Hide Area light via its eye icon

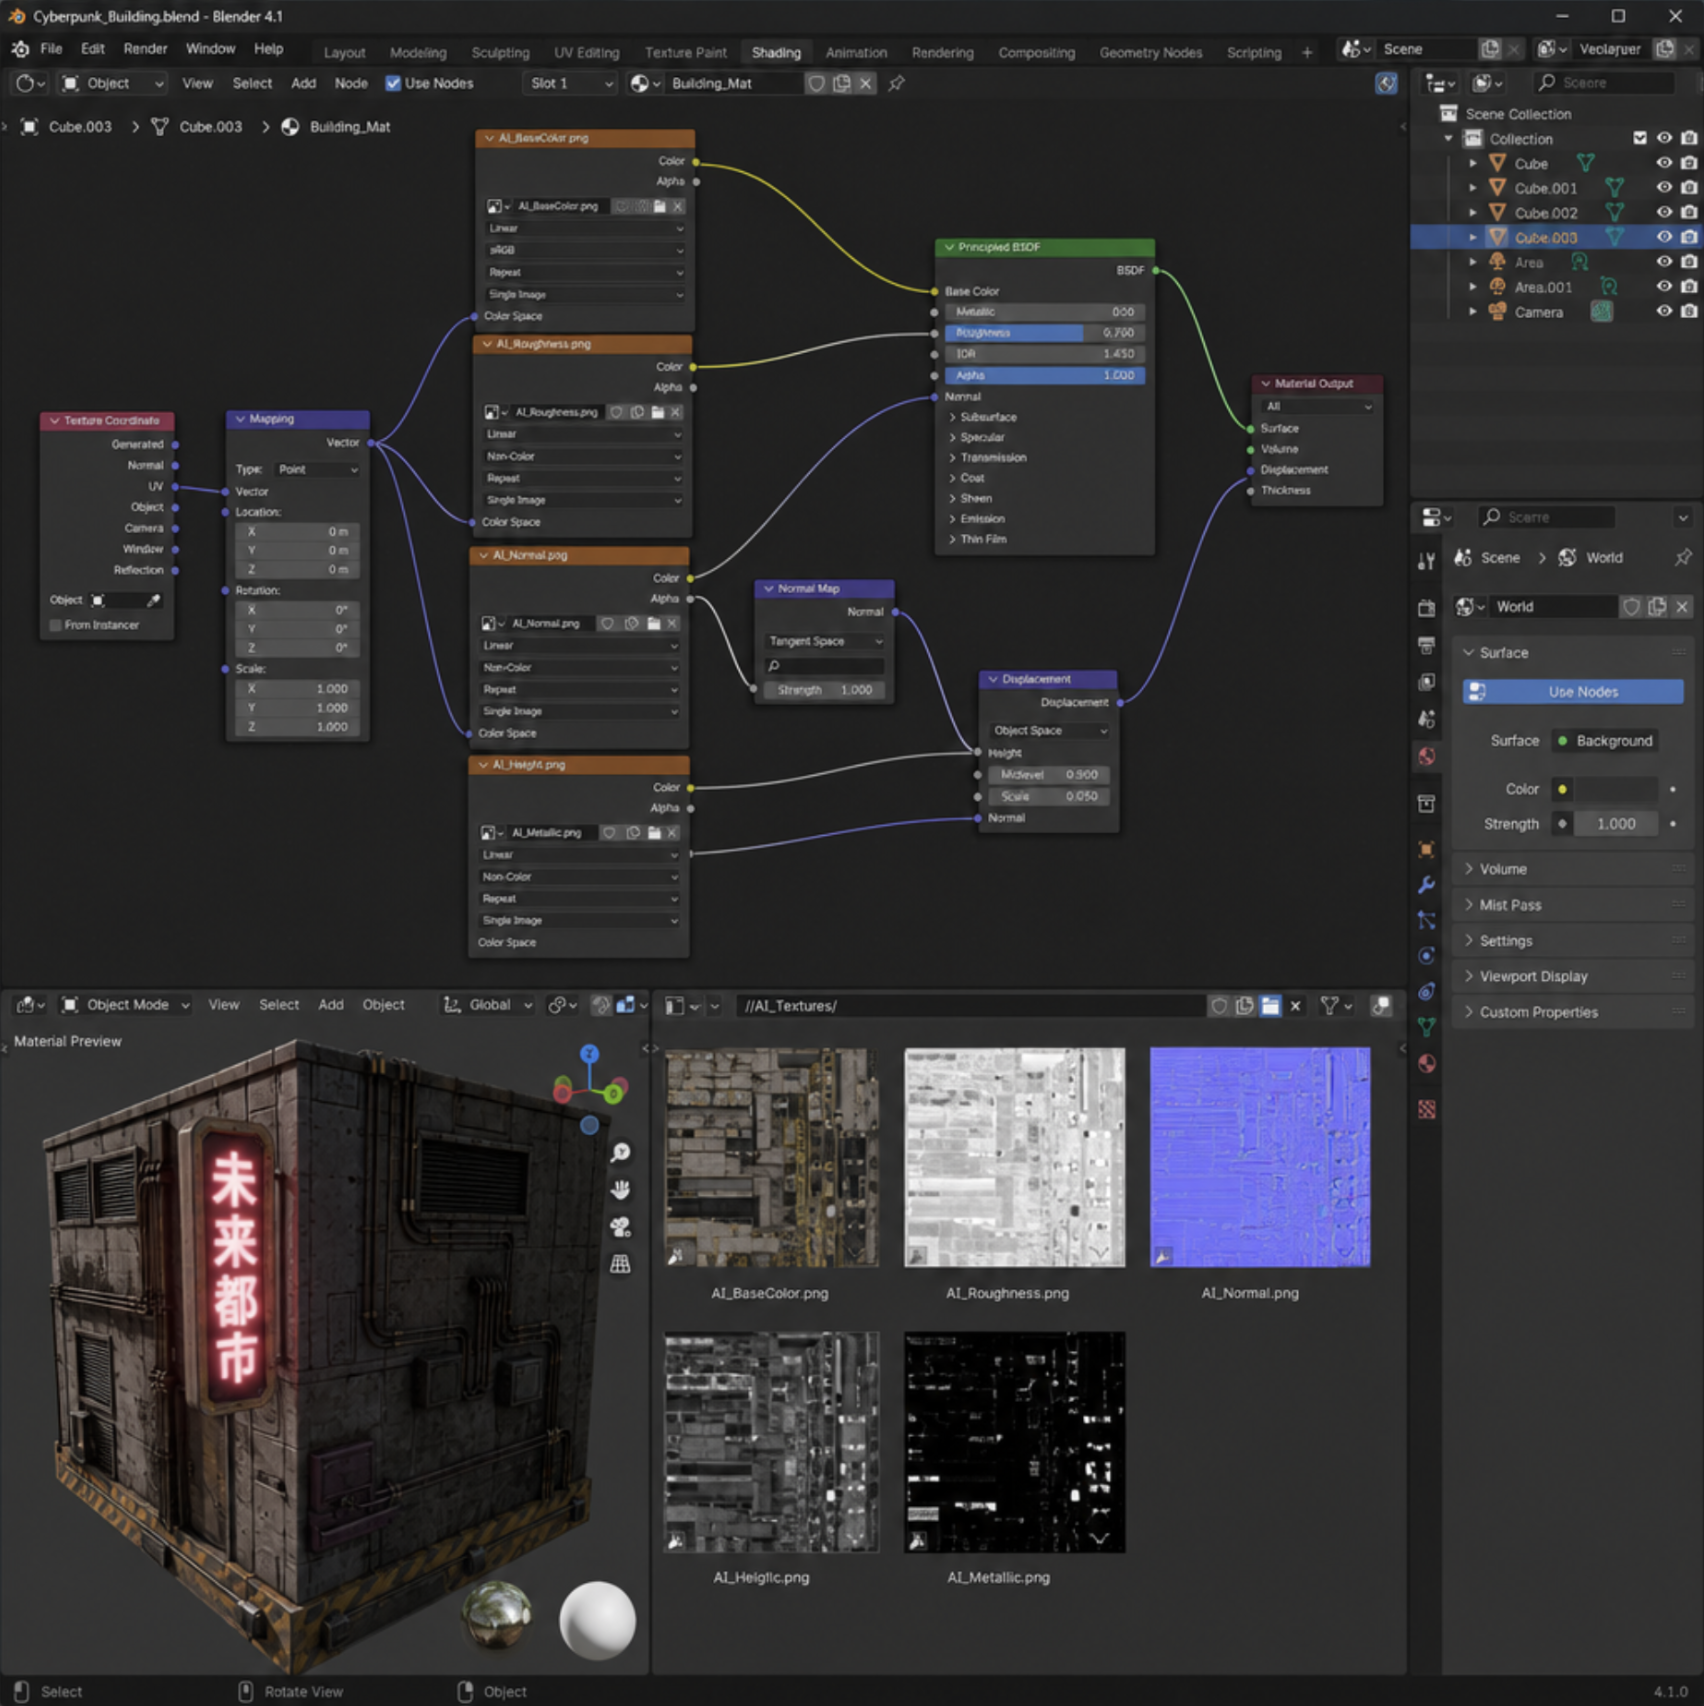point(1664,262)
